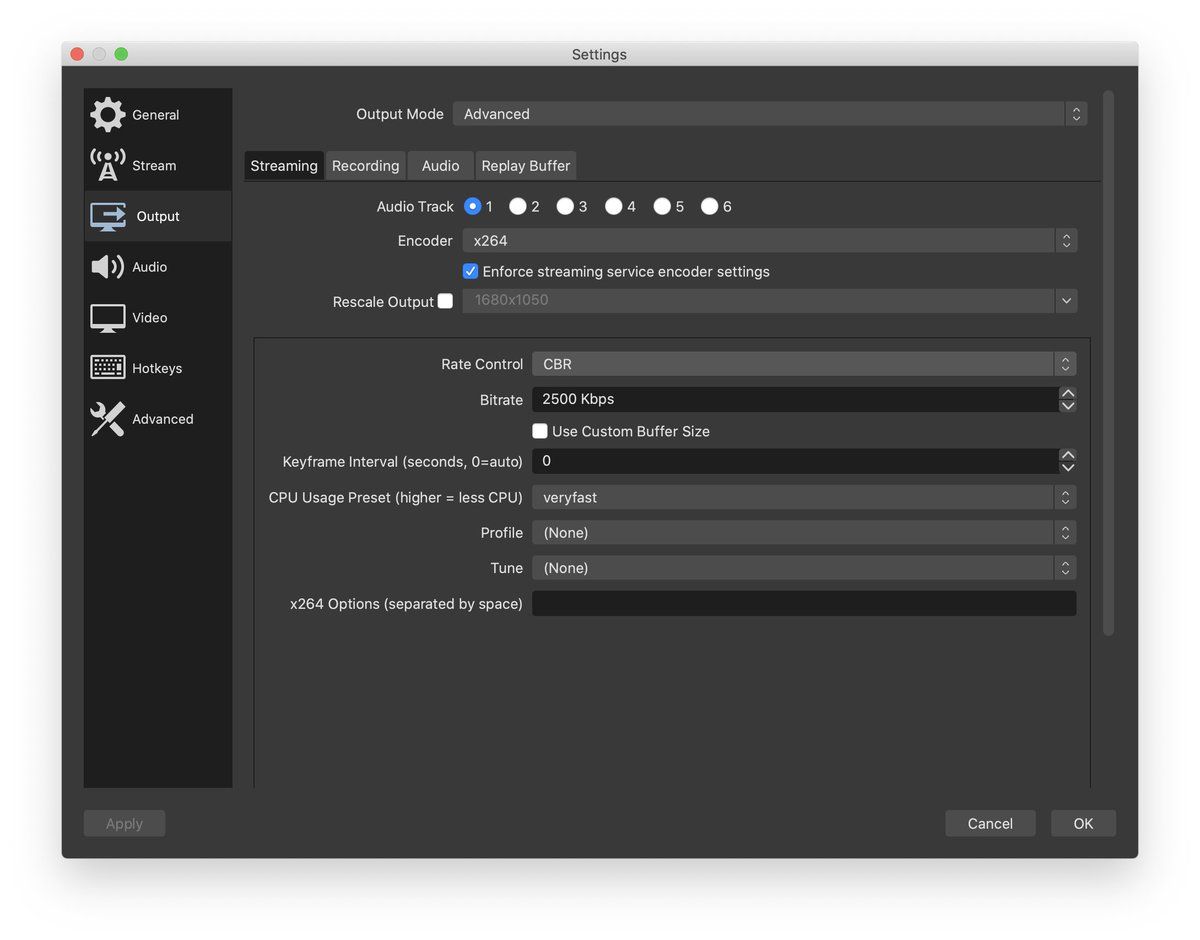Open Hotkeys settings via keyboard icon

coord(108,368)
